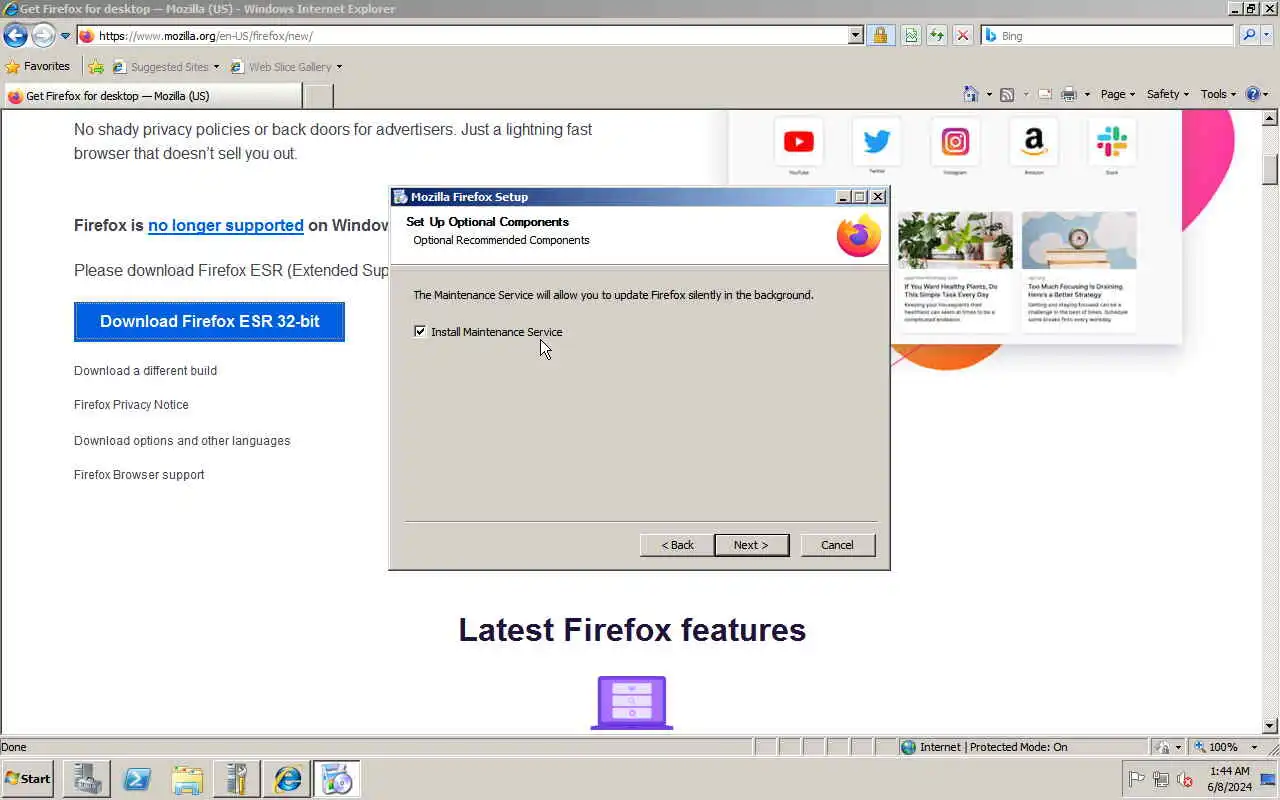Open Web Slice Gallery favorites item
The image size is (1280, 800).
tap(287, 67)
